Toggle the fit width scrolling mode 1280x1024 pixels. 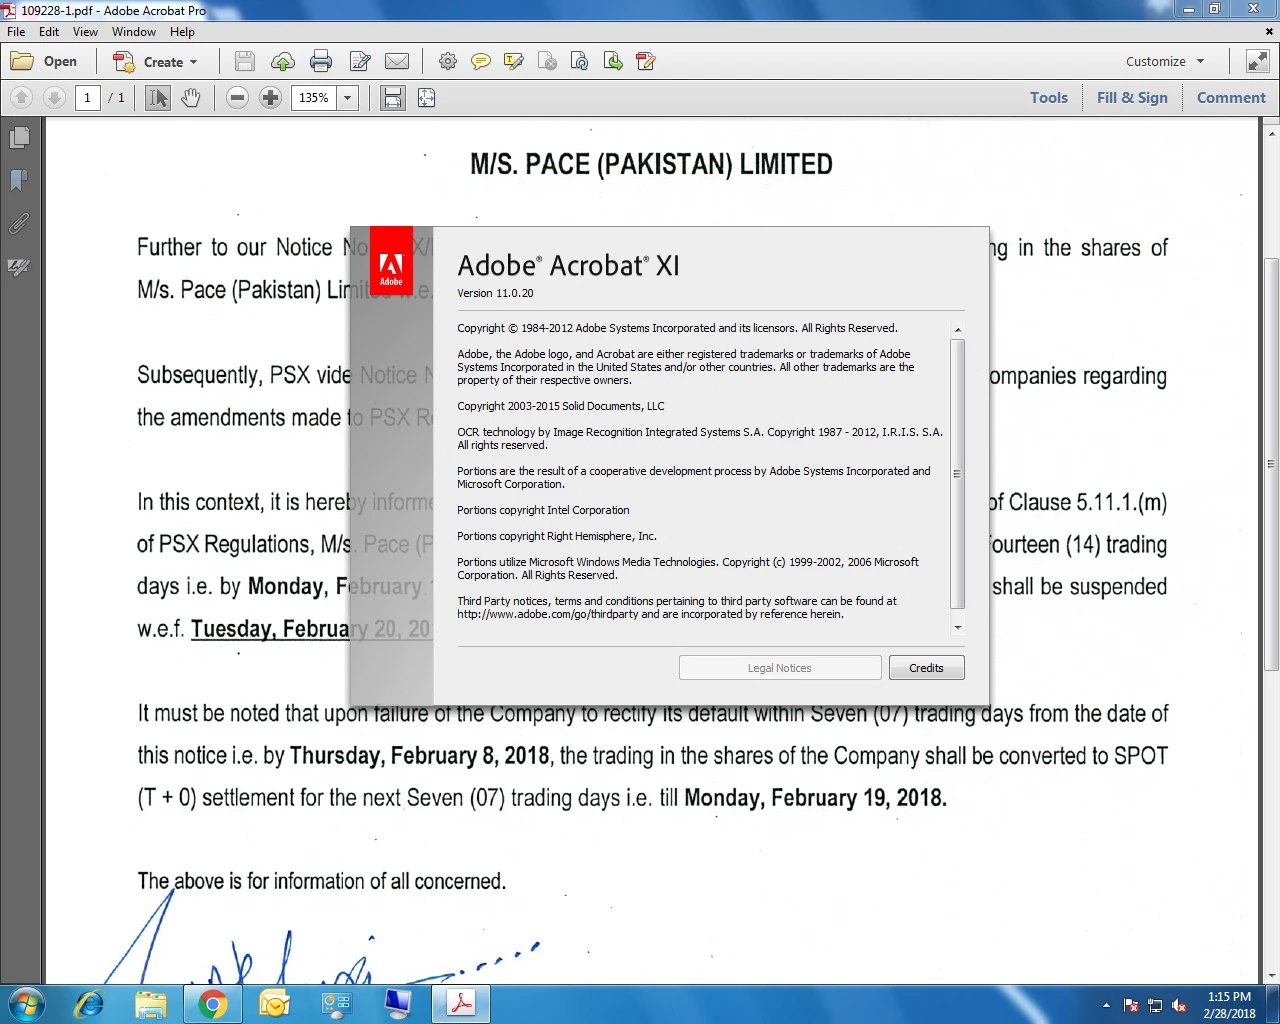(393, 97)
